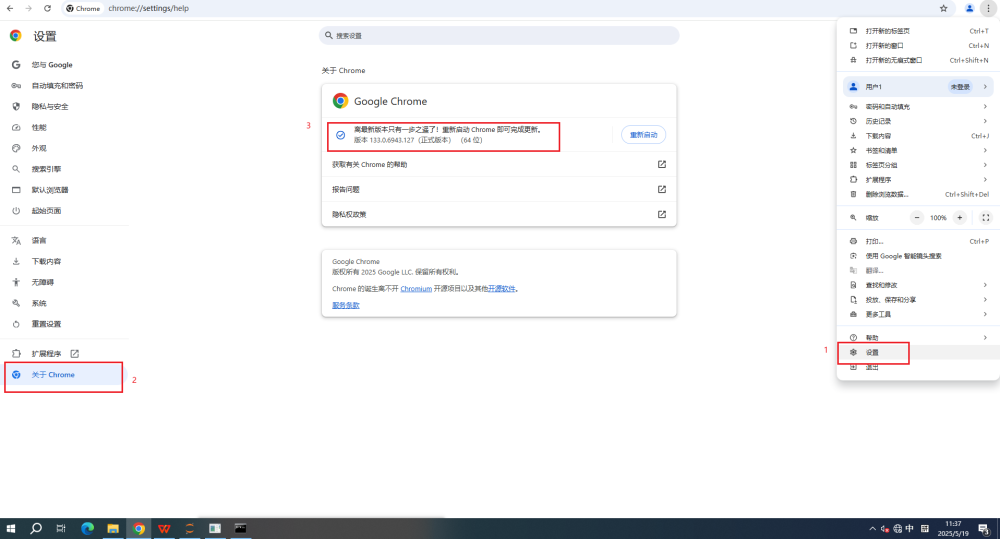Viewport: 1000px width, 539px height.
Task: Choose 打印... from the Chrome menu
Action: (918, 241)
